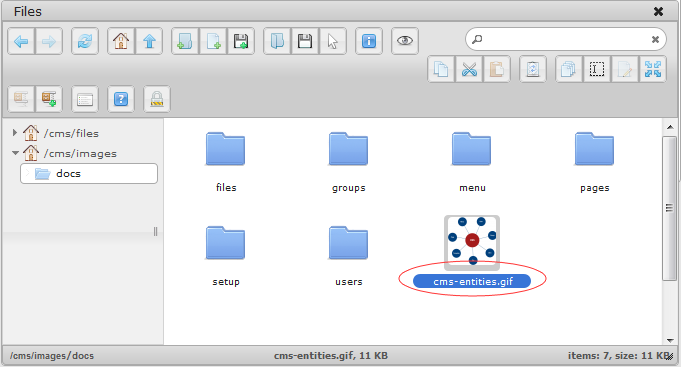Collapse the /cms/images tree node arrow
The height and width of the screenshot is (367, 681).
15,153
